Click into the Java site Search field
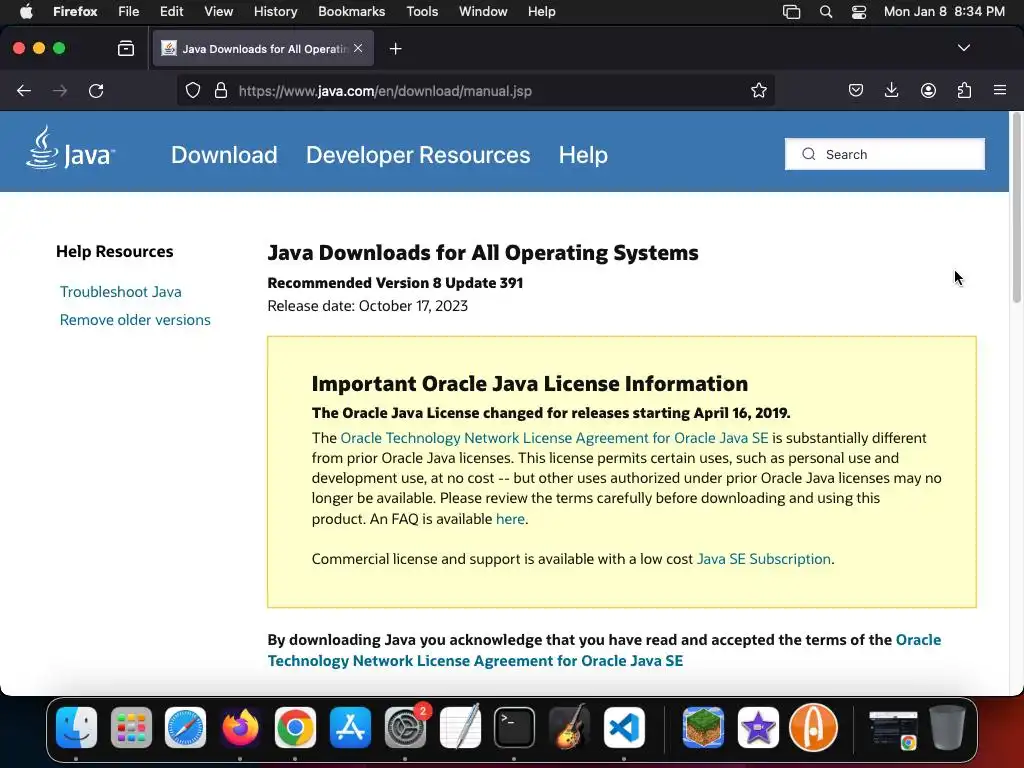1024x768 pixels. click(x=884, y=154)
